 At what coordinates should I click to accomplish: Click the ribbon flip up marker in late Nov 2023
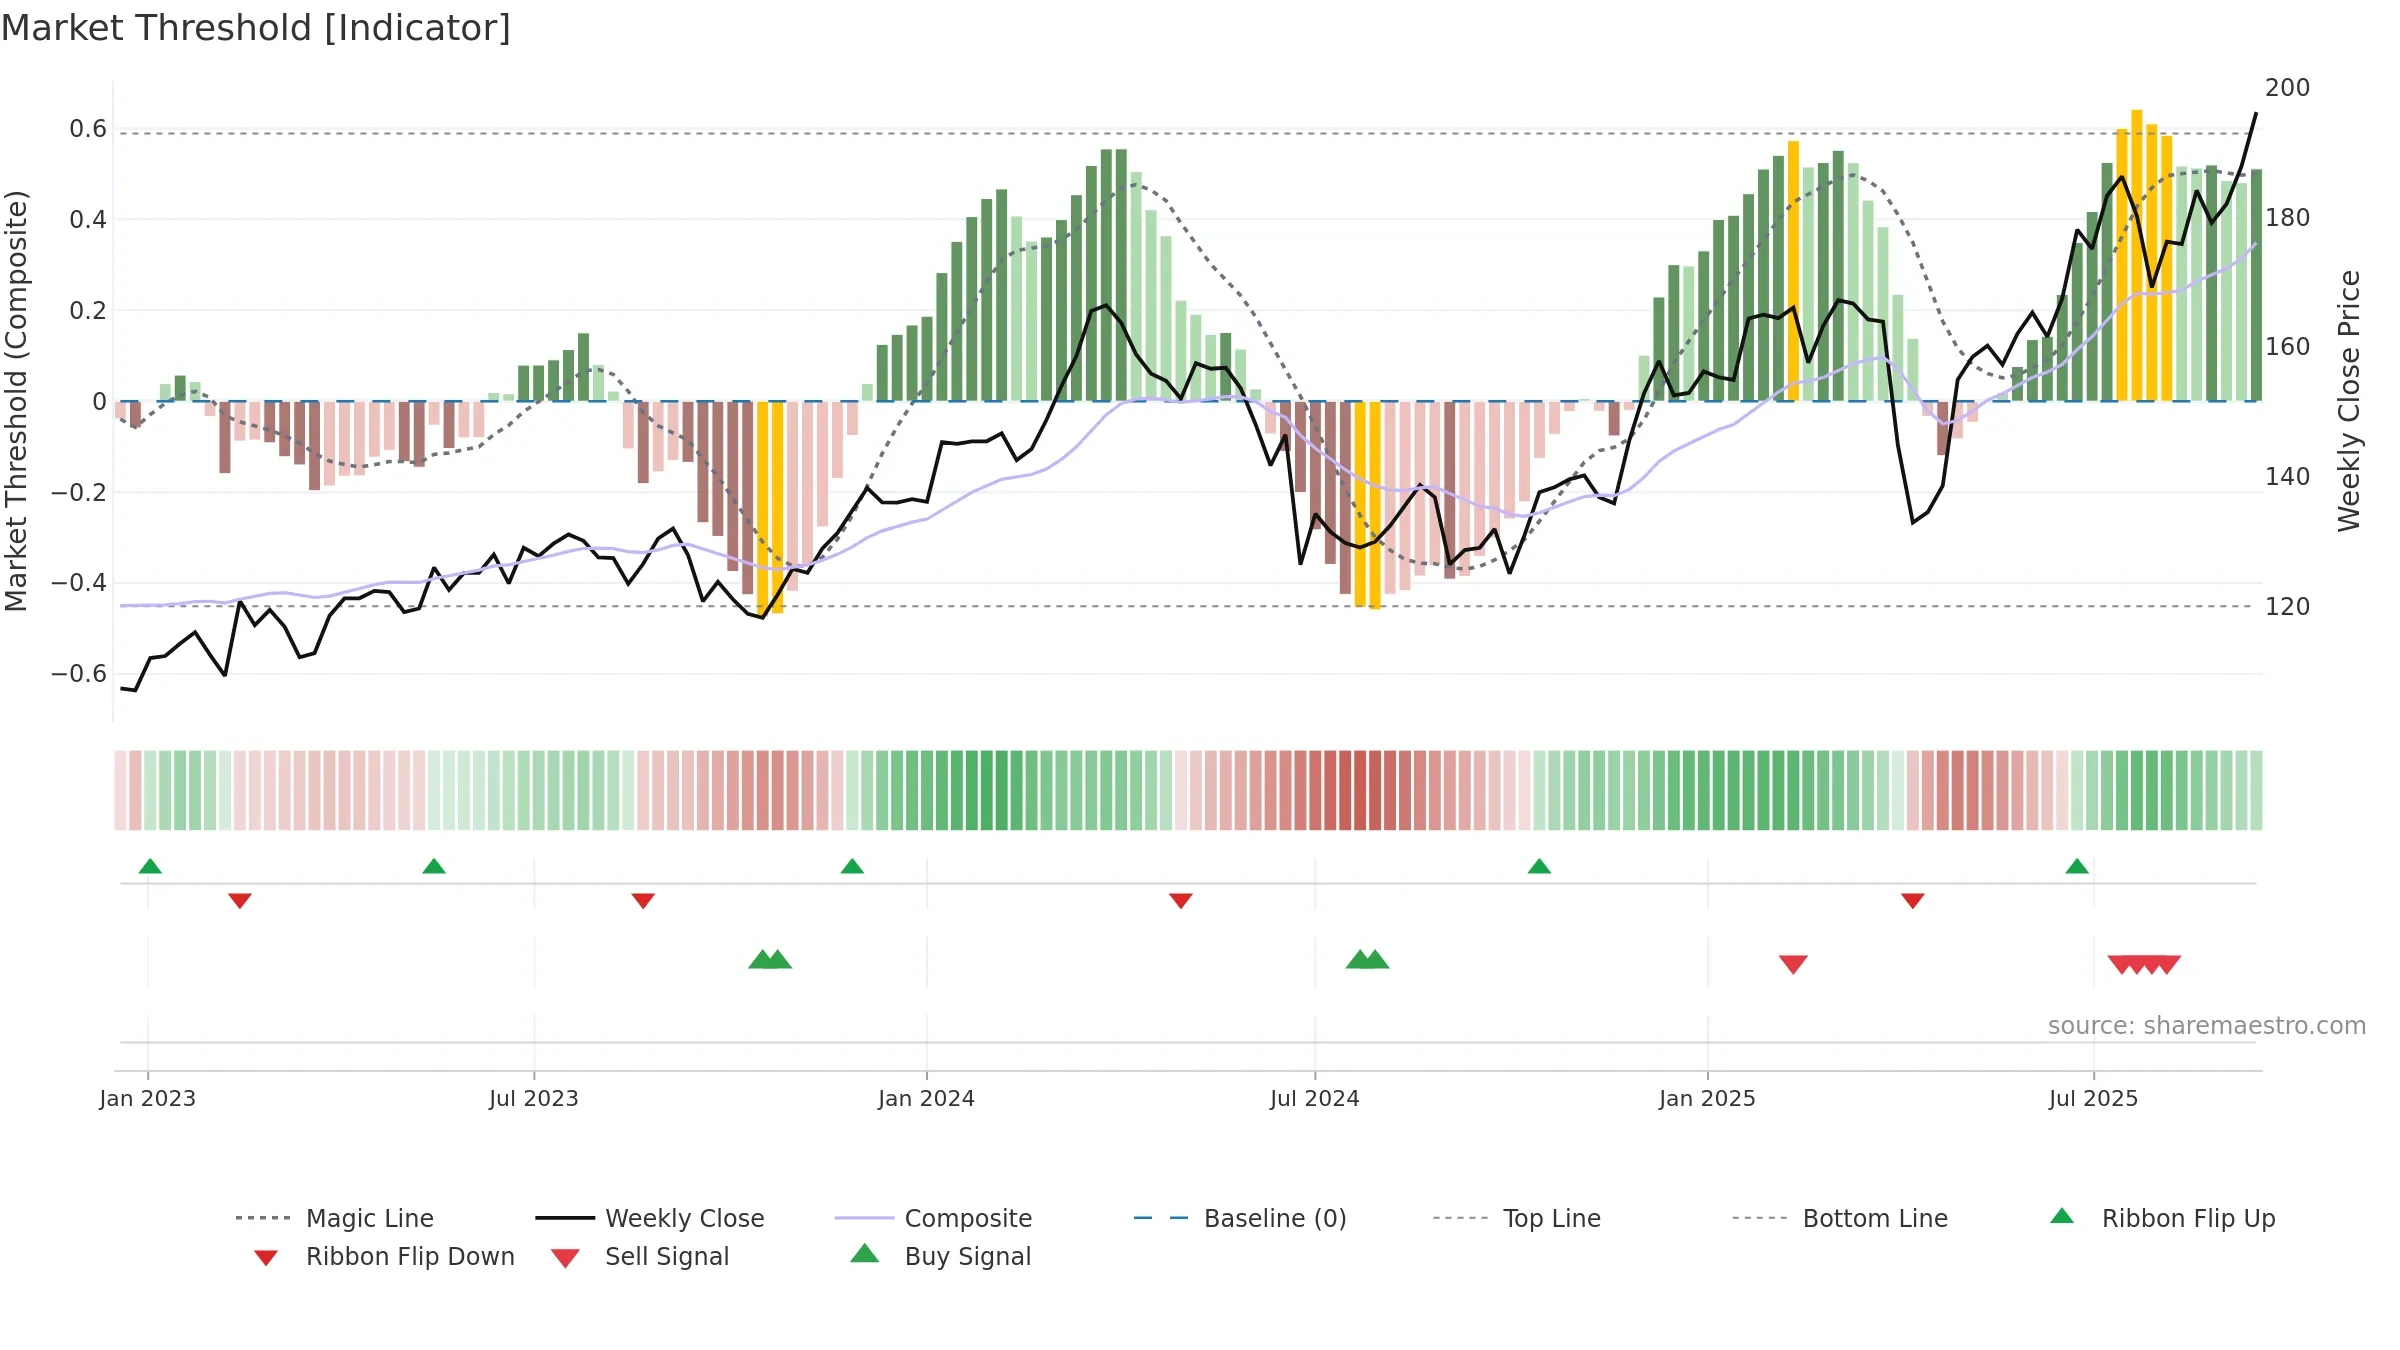852,866
